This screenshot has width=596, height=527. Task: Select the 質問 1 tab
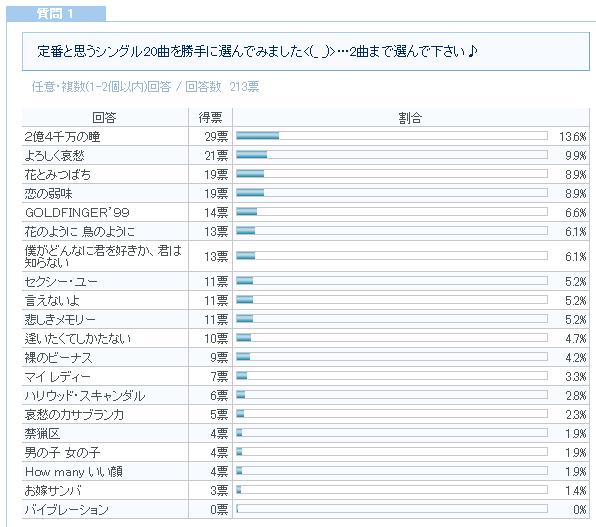[56, 14]
